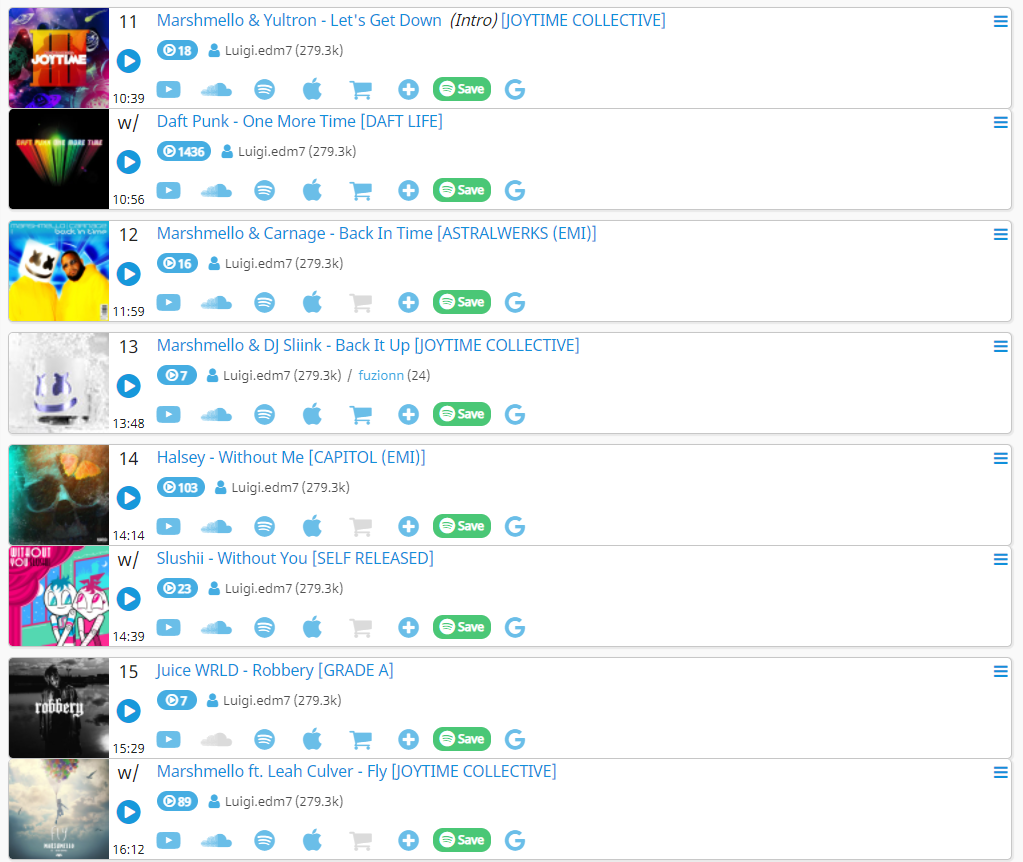Viewport: 1023px width, 862px height.
Task: Open SoundCloud icon for Back In Time
Action: point(216,303)
